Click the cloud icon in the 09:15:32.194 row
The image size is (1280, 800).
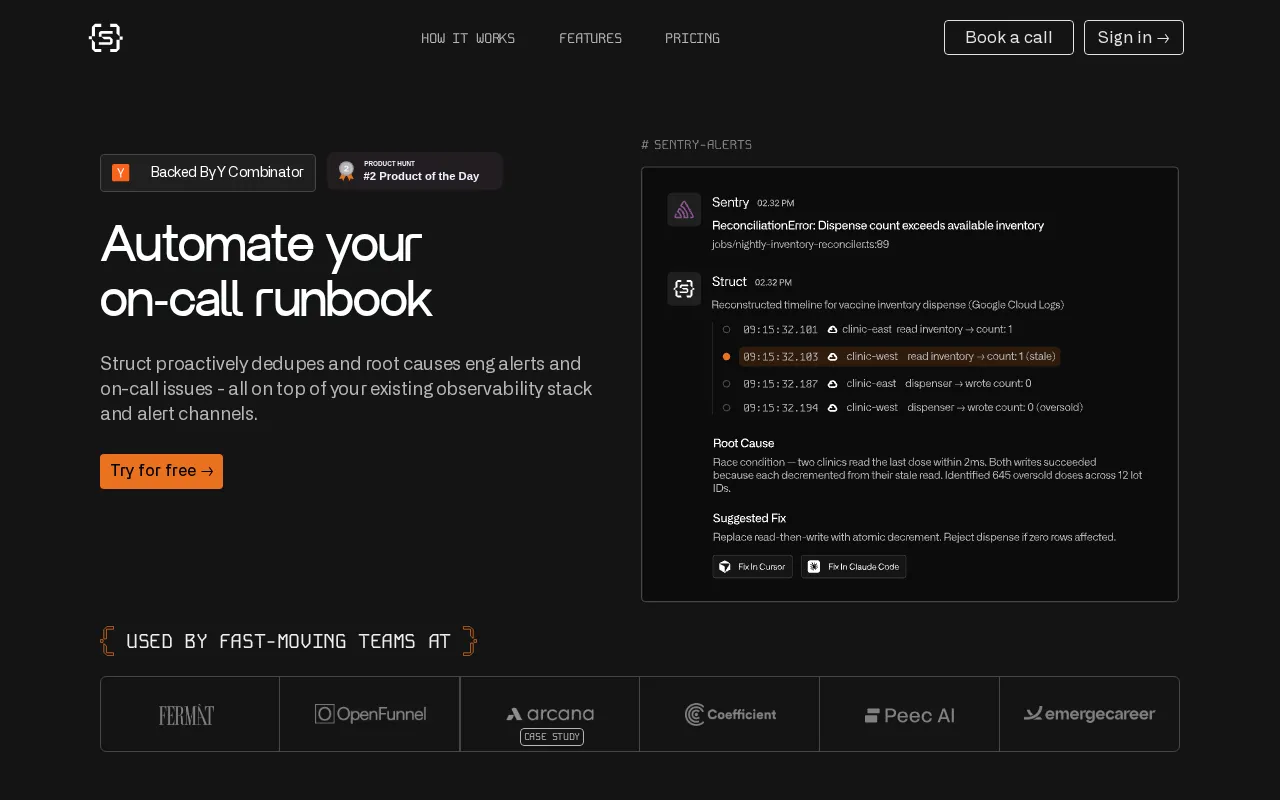click(832, 407)
